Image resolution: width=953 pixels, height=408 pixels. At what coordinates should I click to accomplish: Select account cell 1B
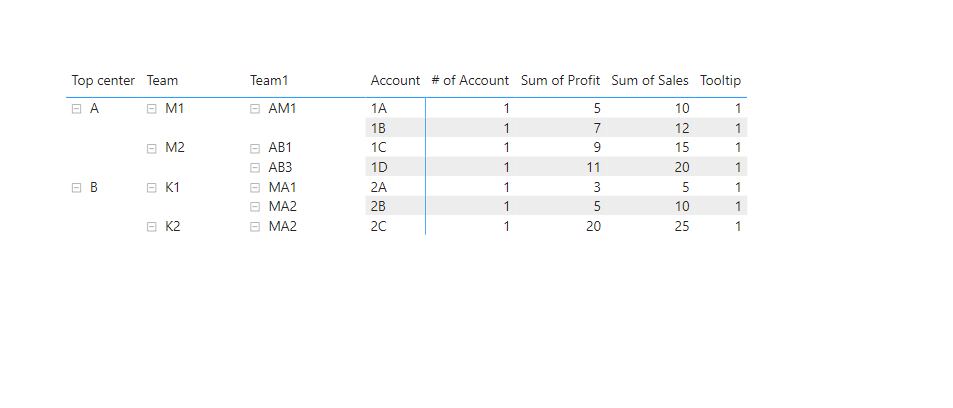[x=395, y=128]
